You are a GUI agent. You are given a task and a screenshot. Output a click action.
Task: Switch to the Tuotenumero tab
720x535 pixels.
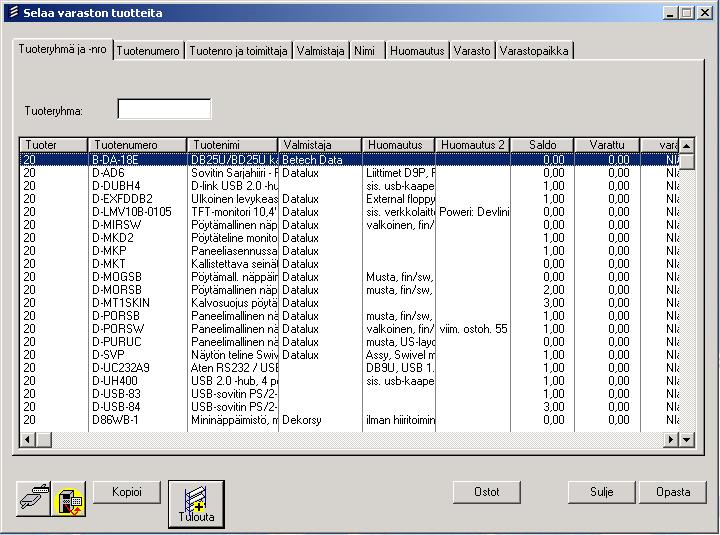click(x=148, y=51)
